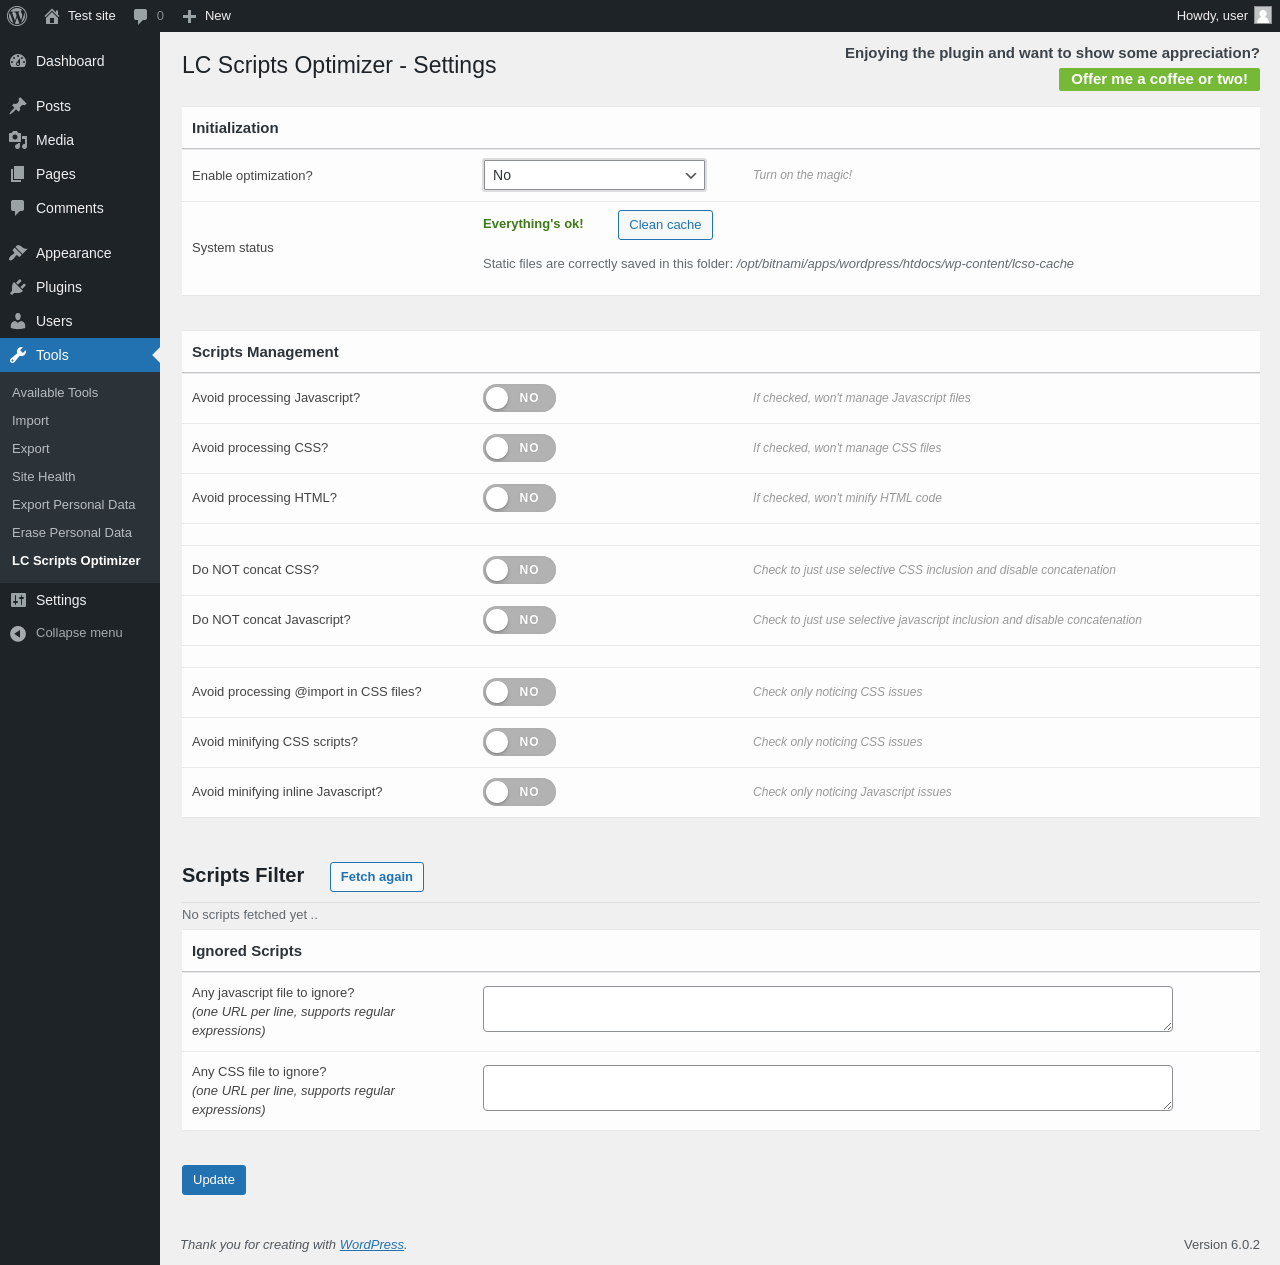Click the Plugins plug icon
The image size is (1280, 1265).
pyautogui.click(x=18, y=287)
